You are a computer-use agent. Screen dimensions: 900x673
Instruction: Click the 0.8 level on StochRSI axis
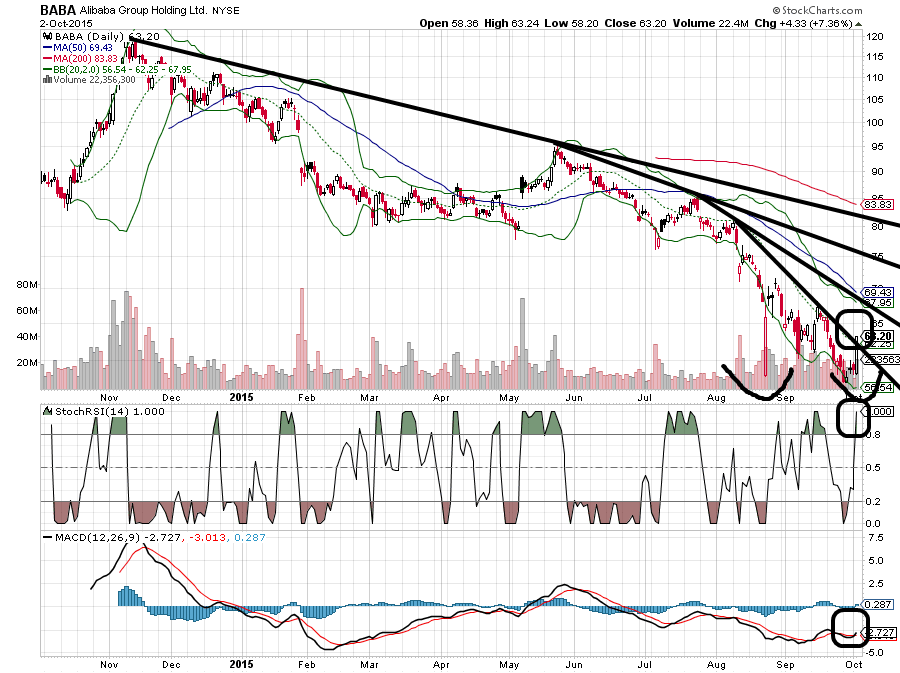(872, 435)
